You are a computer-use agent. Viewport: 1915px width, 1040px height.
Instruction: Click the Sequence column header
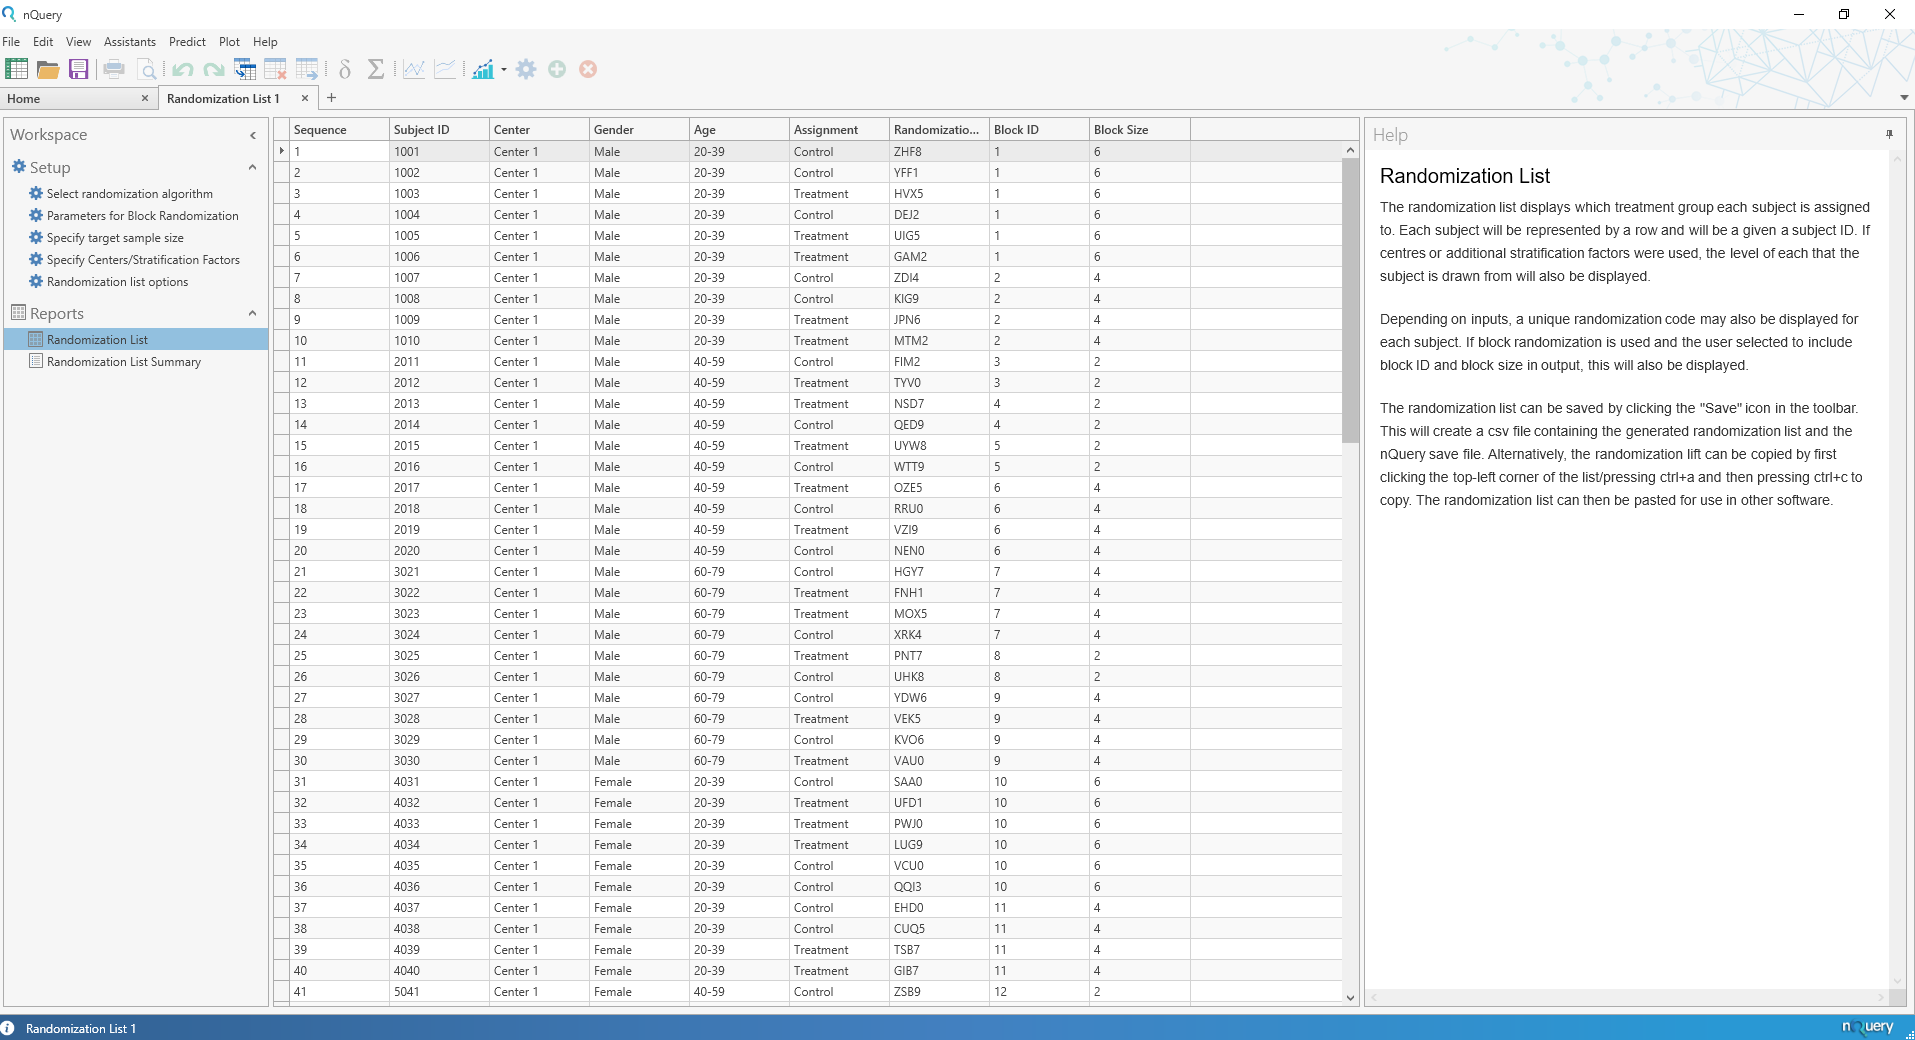339,130
